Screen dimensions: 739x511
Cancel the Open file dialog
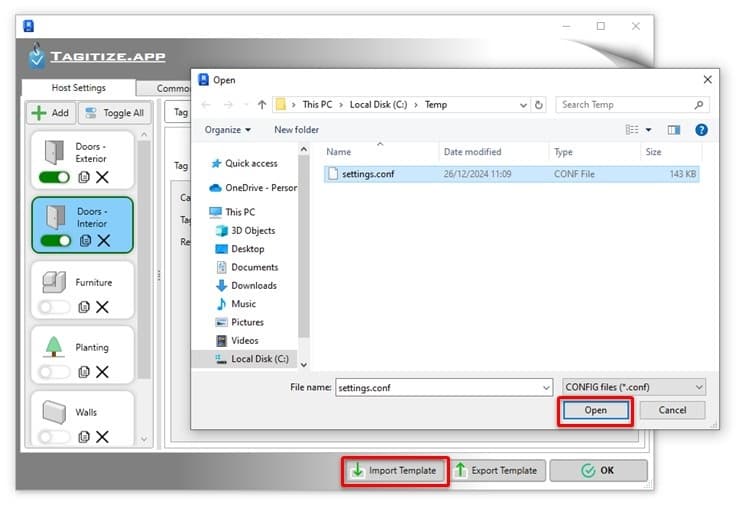pyautogui.click(x=673, y=411)
